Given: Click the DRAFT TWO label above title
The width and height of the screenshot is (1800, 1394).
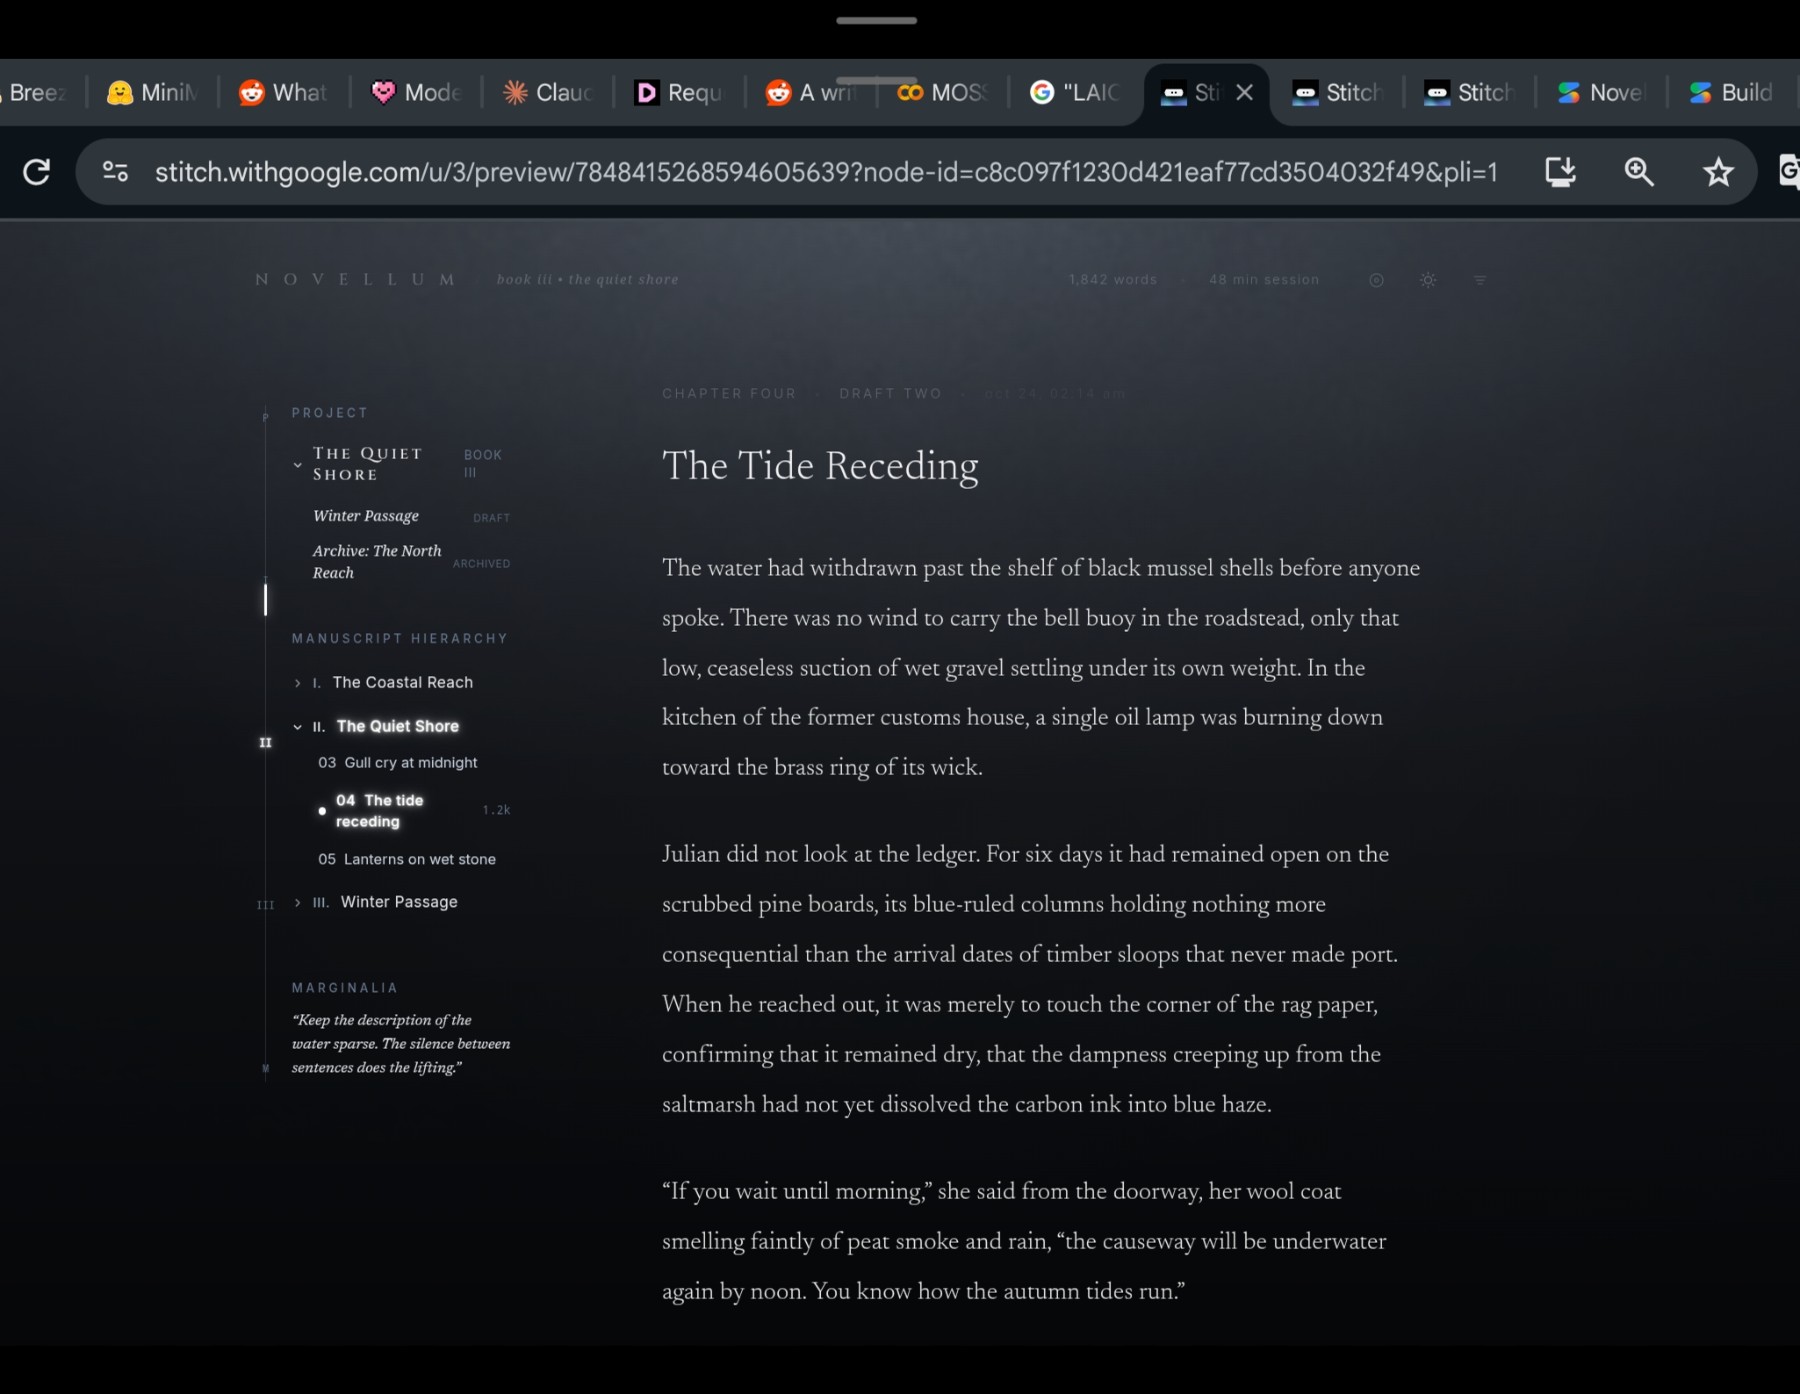Looking at the screenshot, I should 890,394.
